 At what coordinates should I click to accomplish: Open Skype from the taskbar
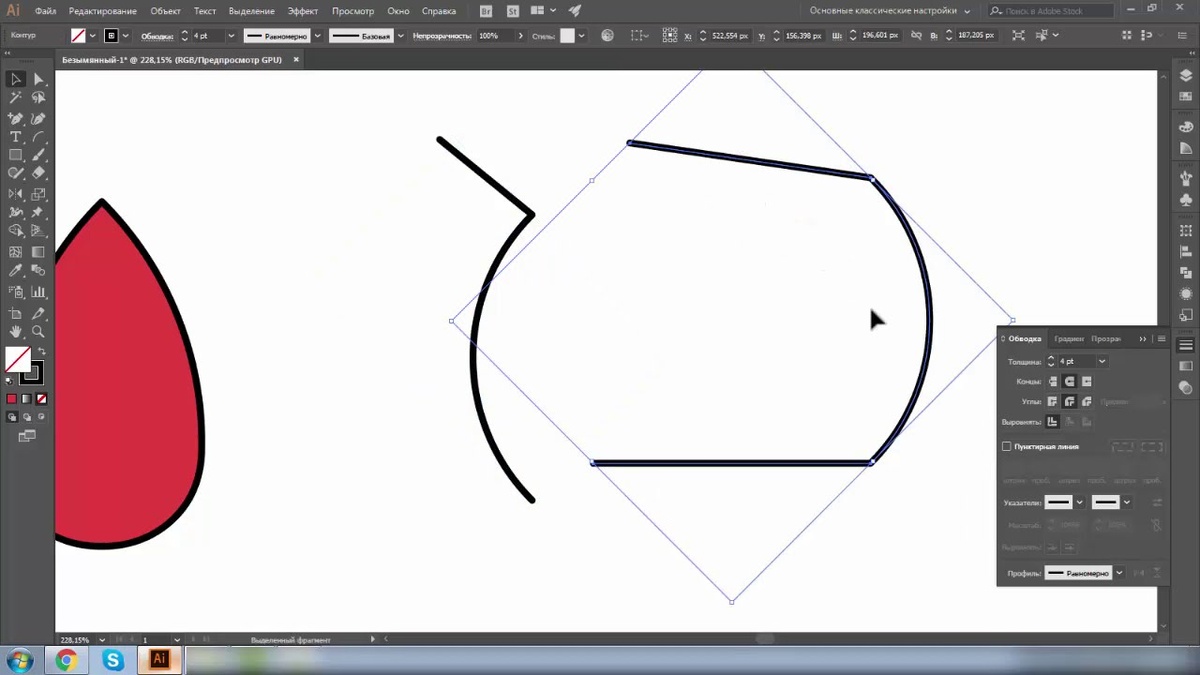112,660
